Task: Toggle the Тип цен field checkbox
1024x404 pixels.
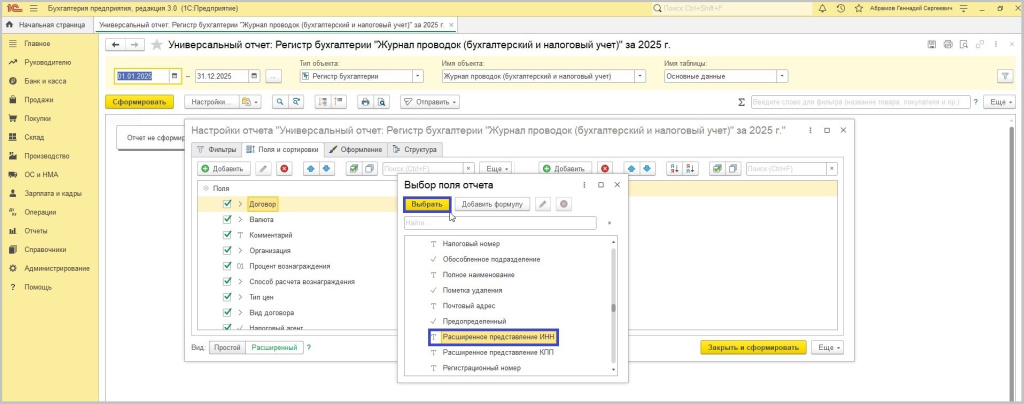Action: [228, 297]
